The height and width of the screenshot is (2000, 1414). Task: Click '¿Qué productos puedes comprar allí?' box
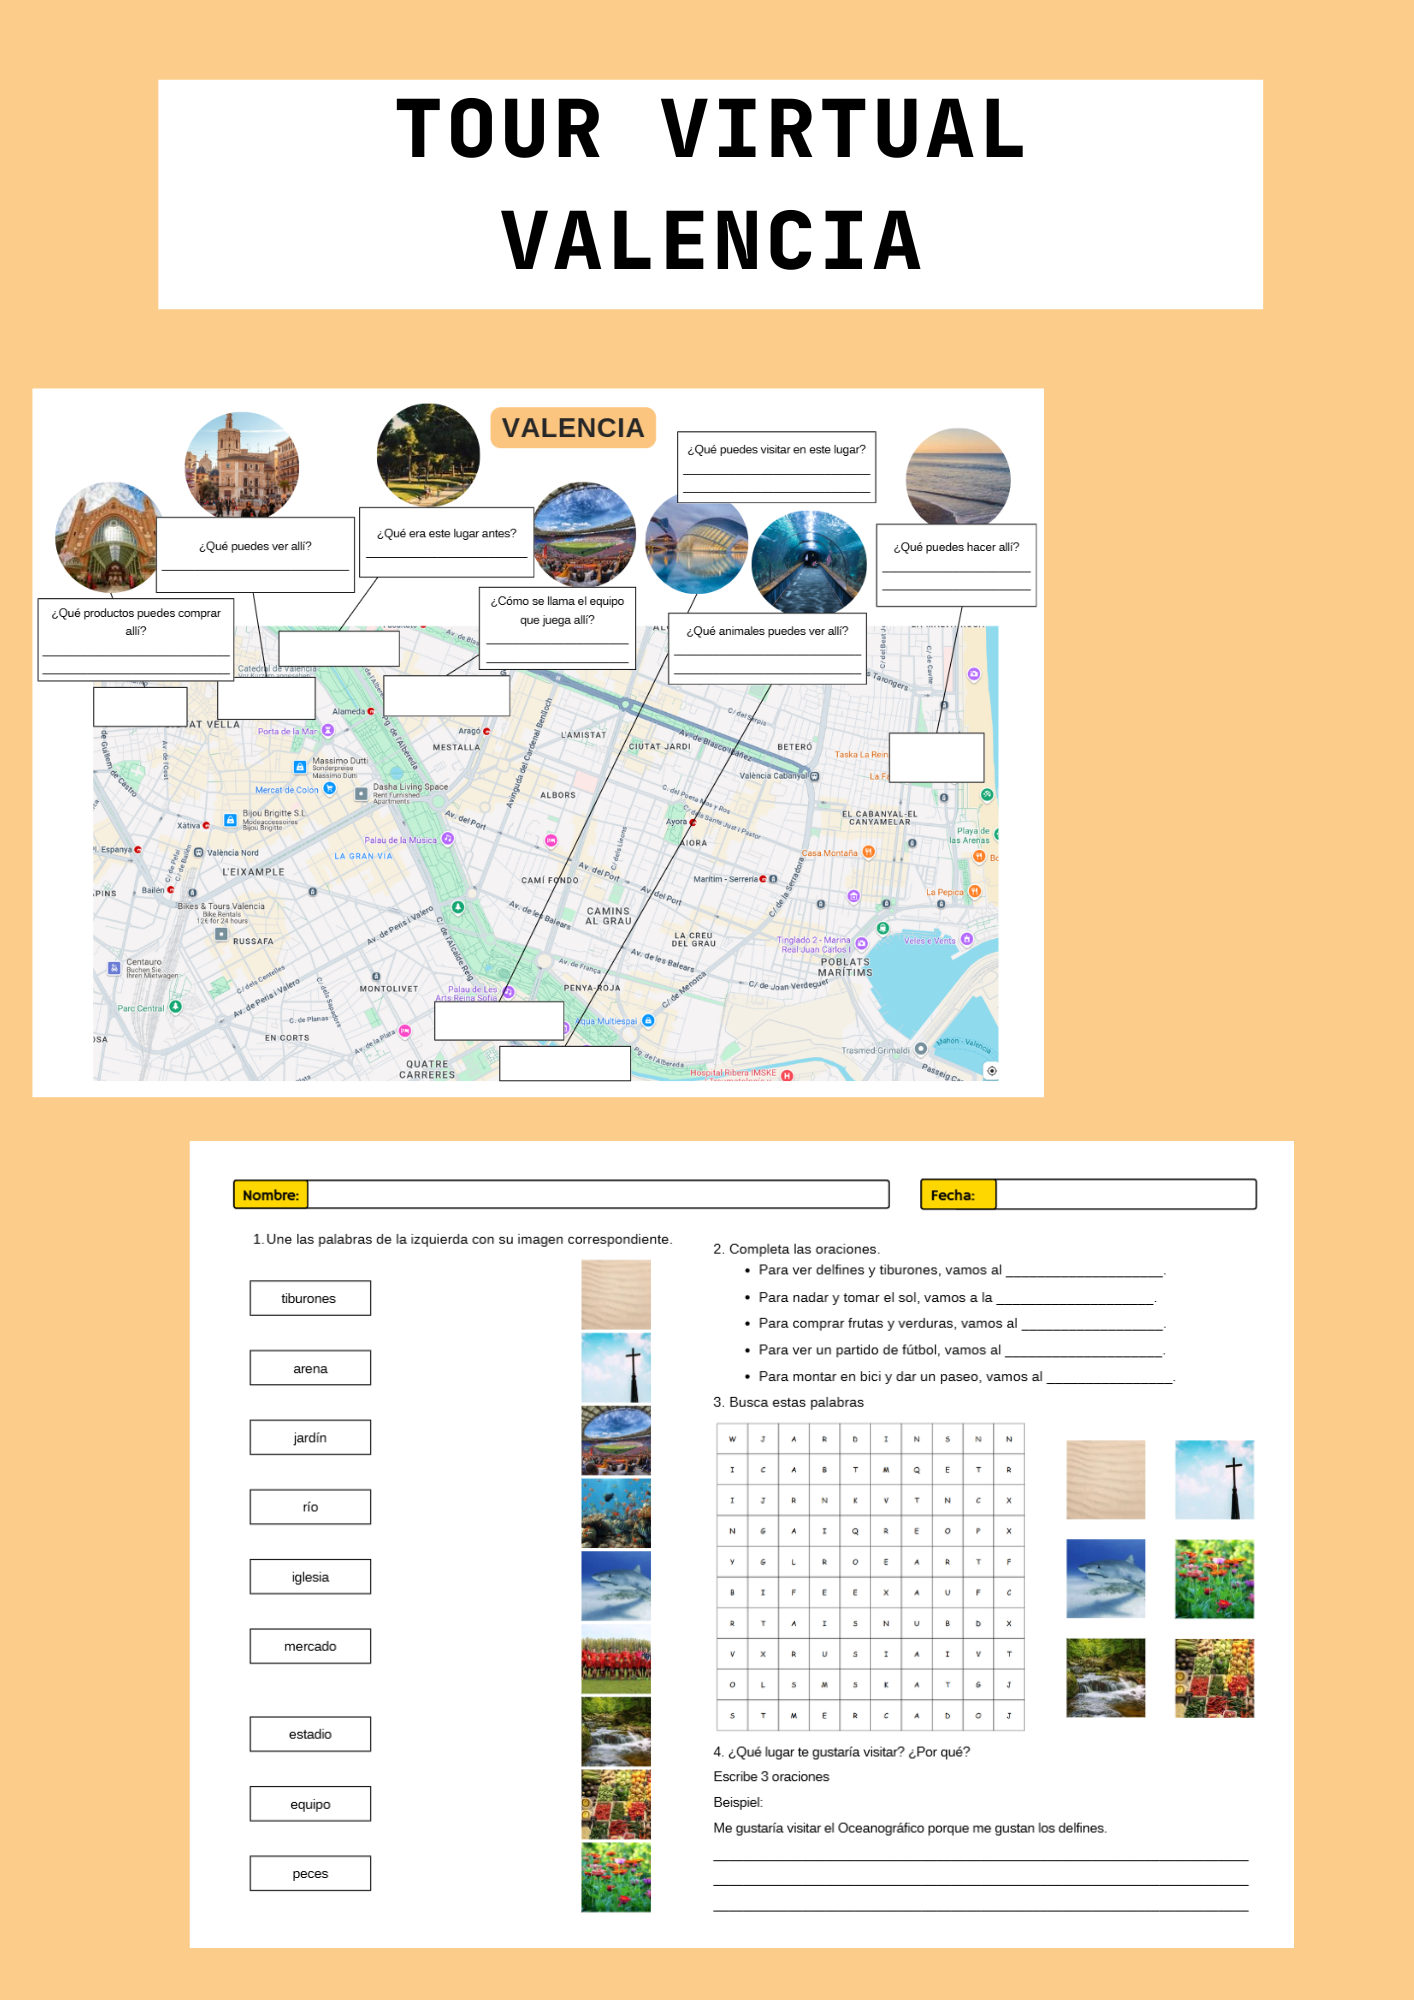point(136,639)
